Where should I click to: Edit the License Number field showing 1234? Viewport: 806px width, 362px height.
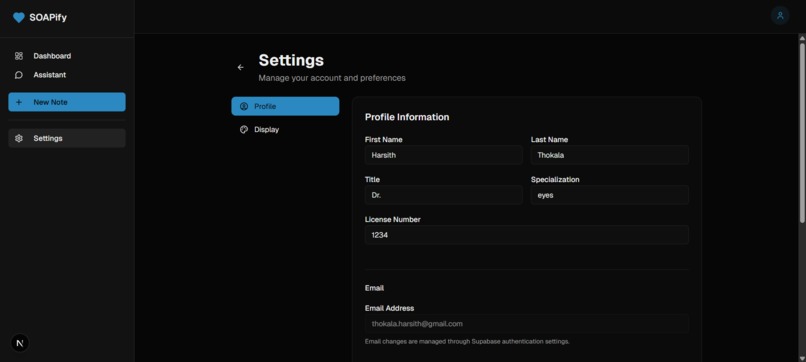(x=527, y=235)
